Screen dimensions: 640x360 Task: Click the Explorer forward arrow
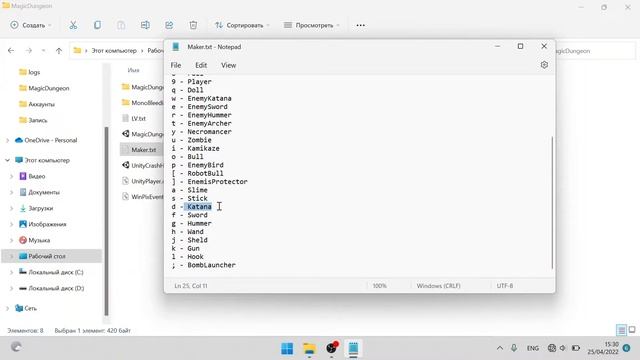[29, 51]
